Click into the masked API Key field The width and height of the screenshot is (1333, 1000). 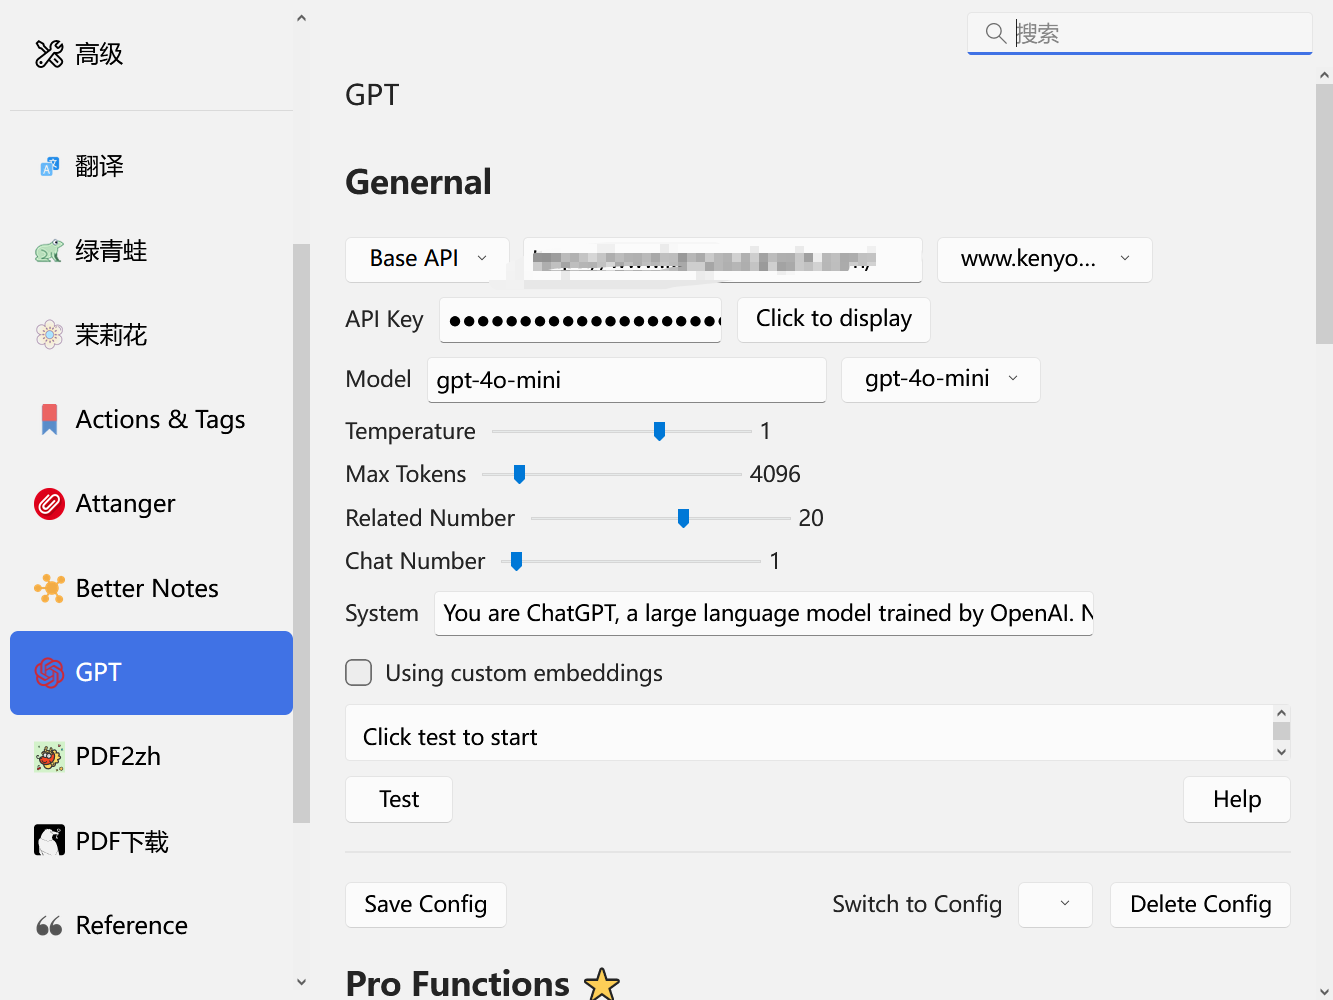pyautogui.click(x=581, y=320)
